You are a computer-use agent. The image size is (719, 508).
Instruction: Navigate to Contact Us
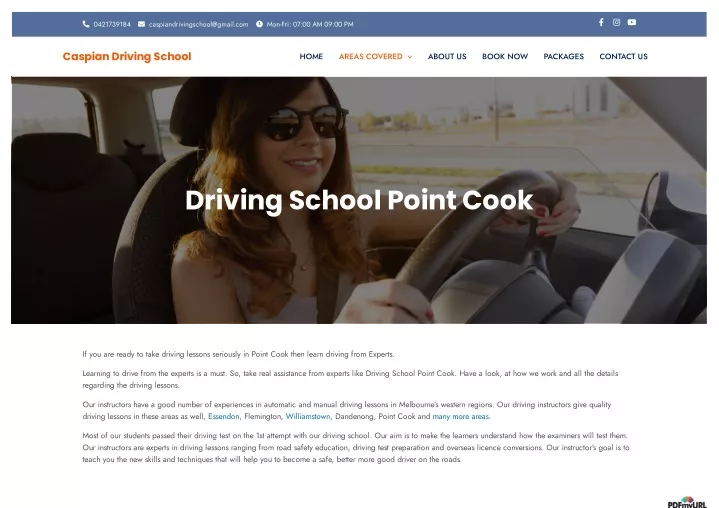624,56
